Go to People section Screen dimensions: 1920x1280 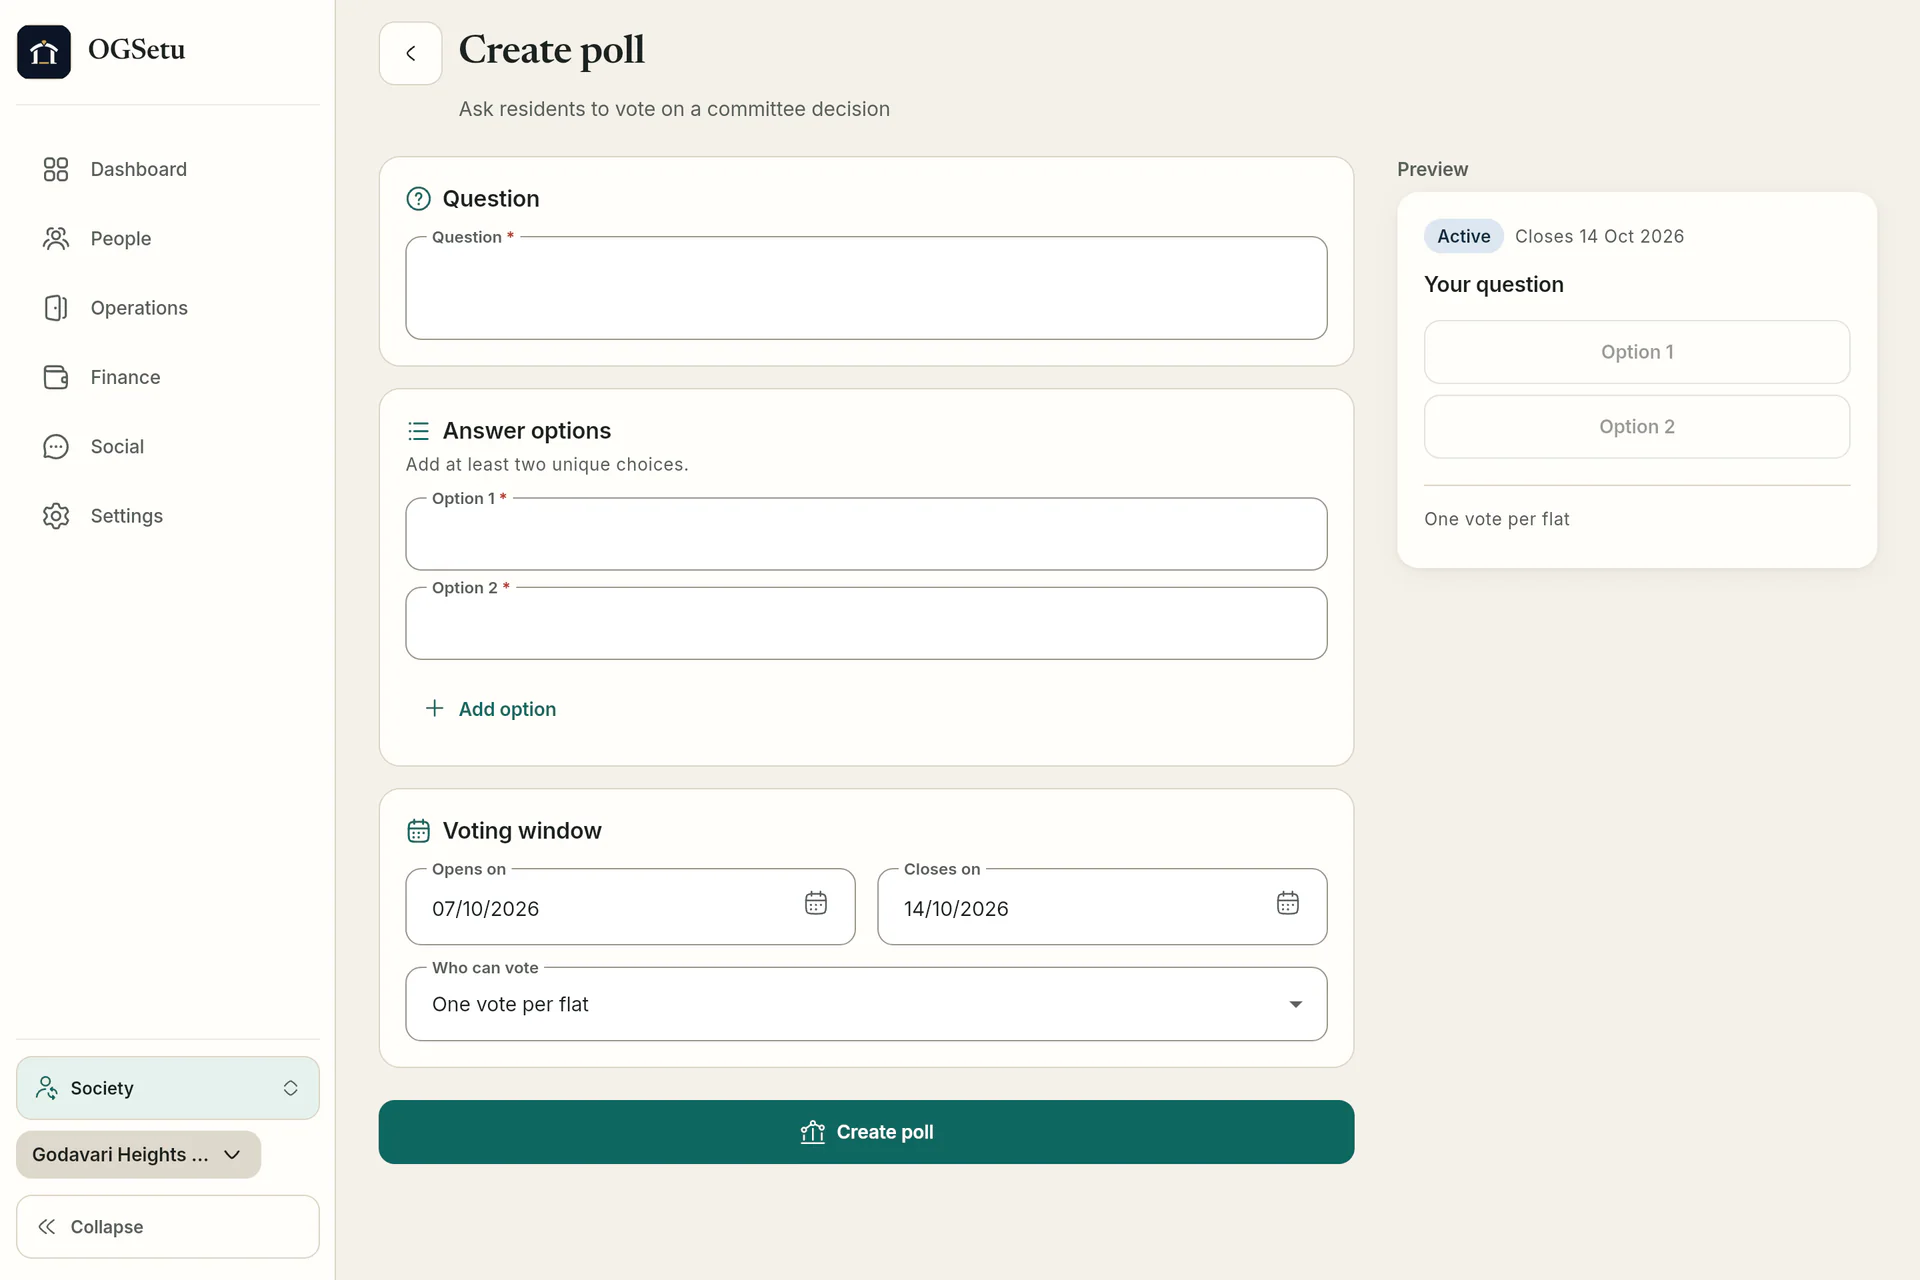click(x=168, y=238)
